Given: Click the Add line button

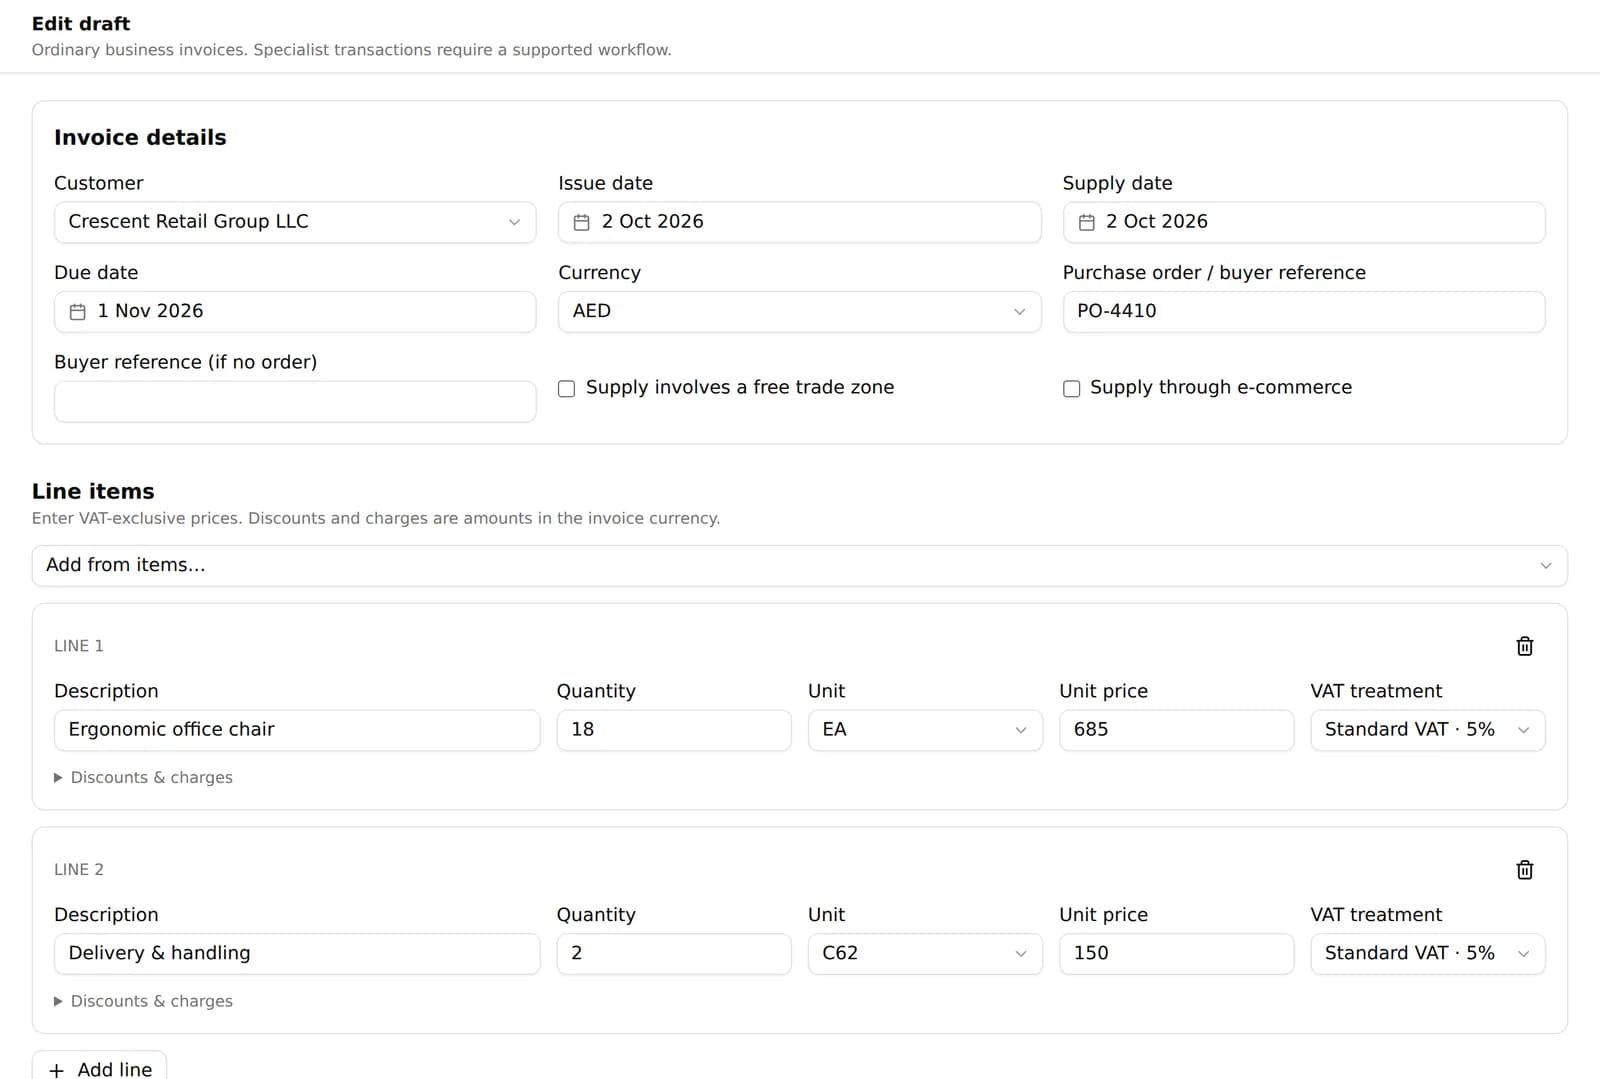Looking at the screenshot, I should tap(99, 1066).
